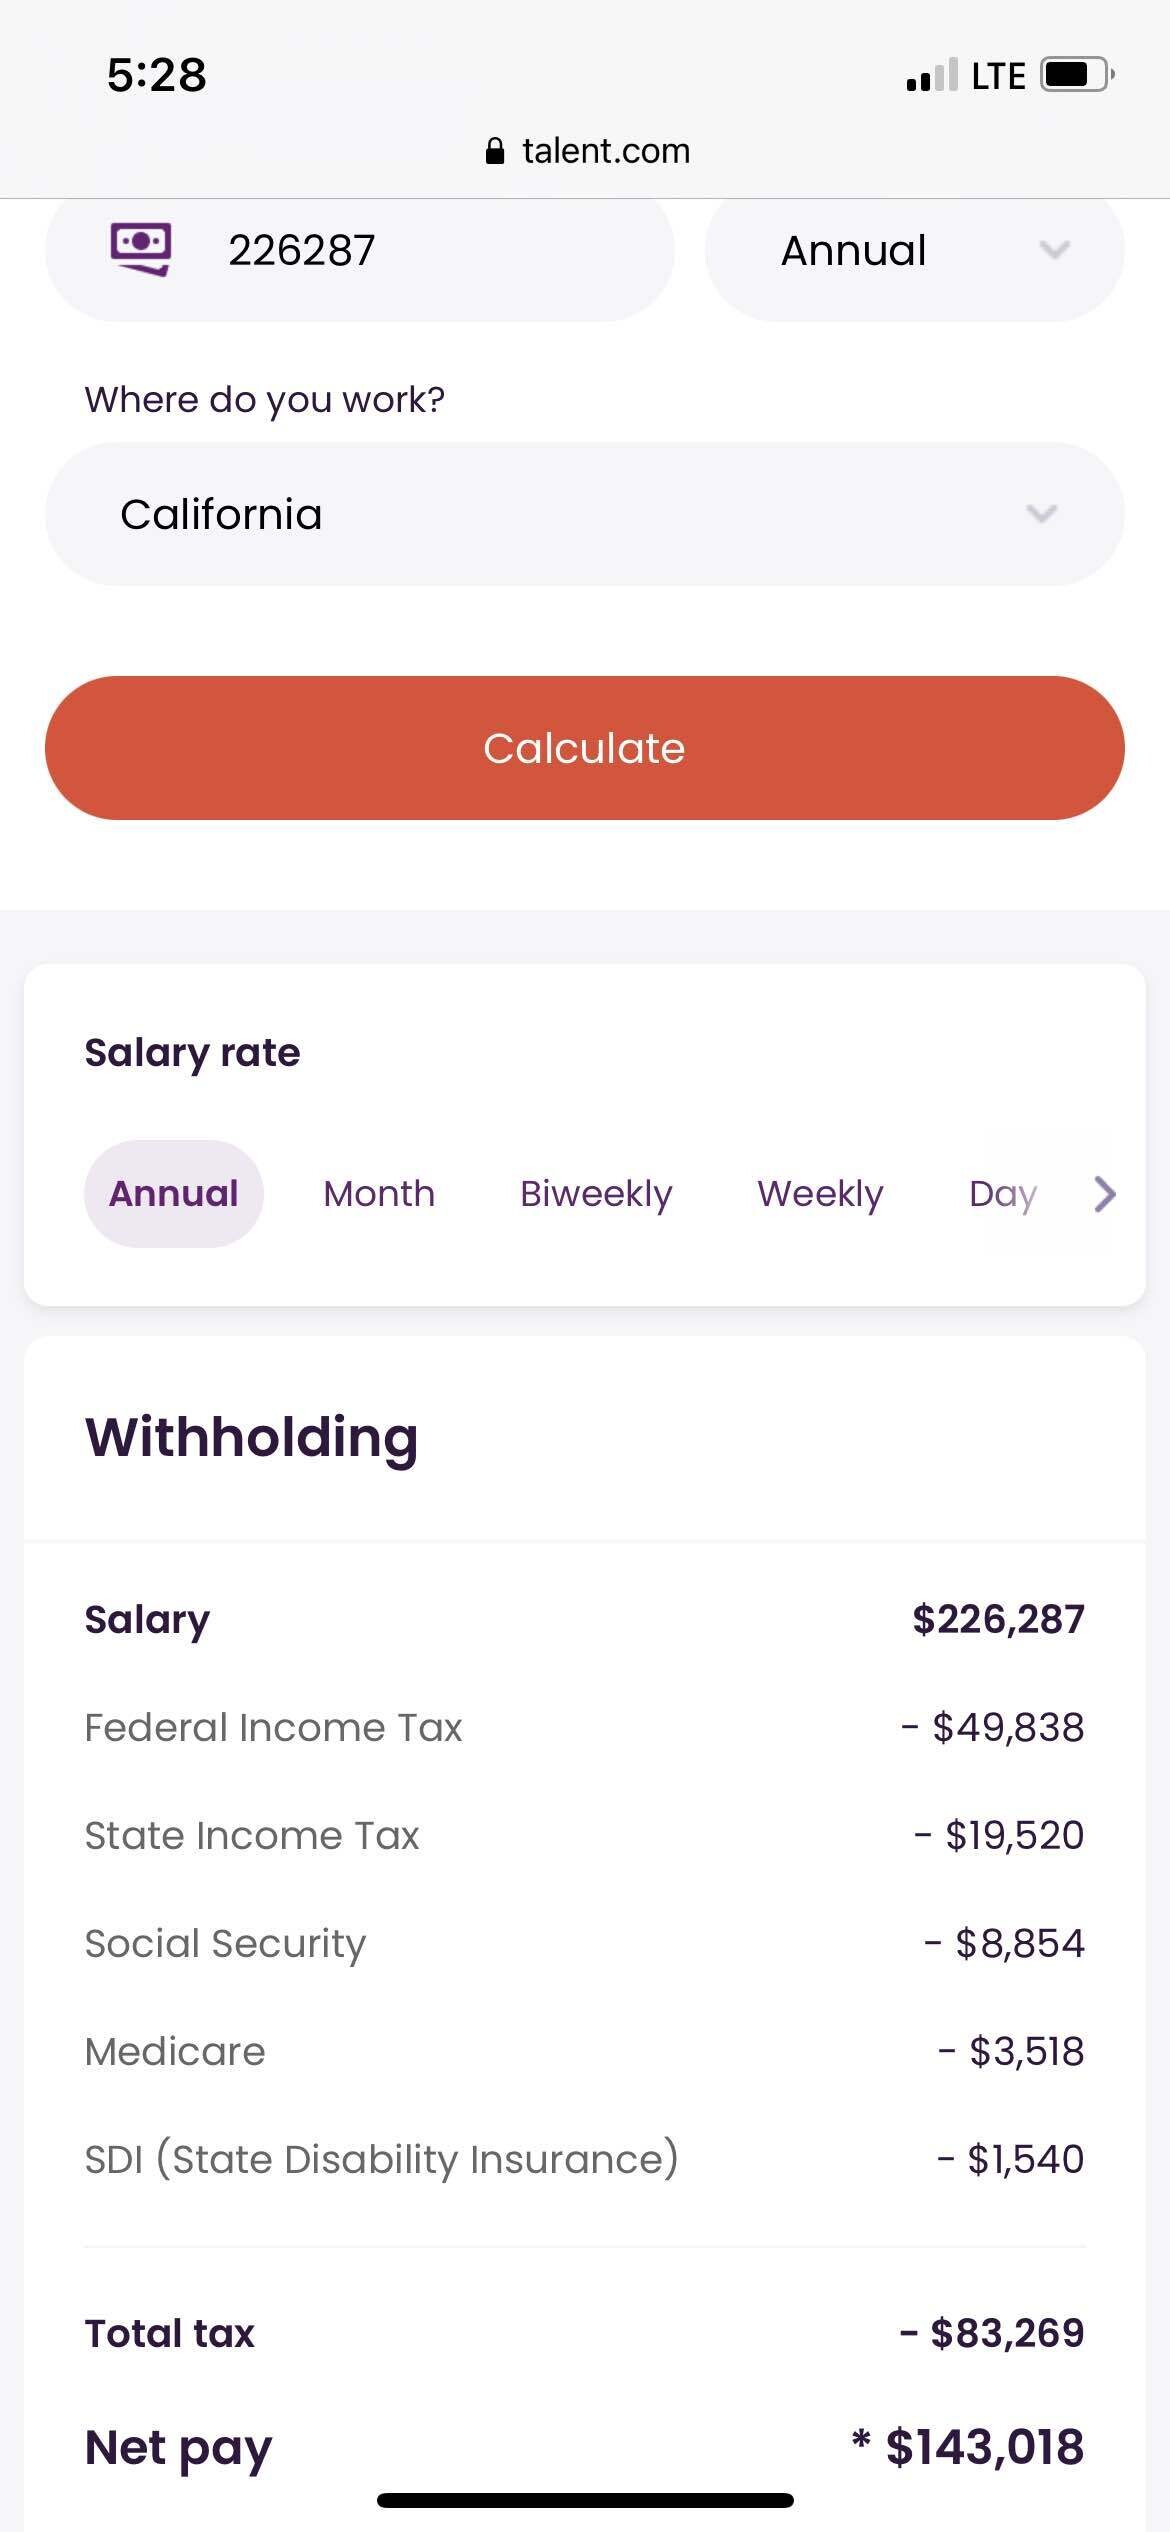Select the Weekly salary rate
This screenshot has width=1170, height=2532.
coord(820,1192)
